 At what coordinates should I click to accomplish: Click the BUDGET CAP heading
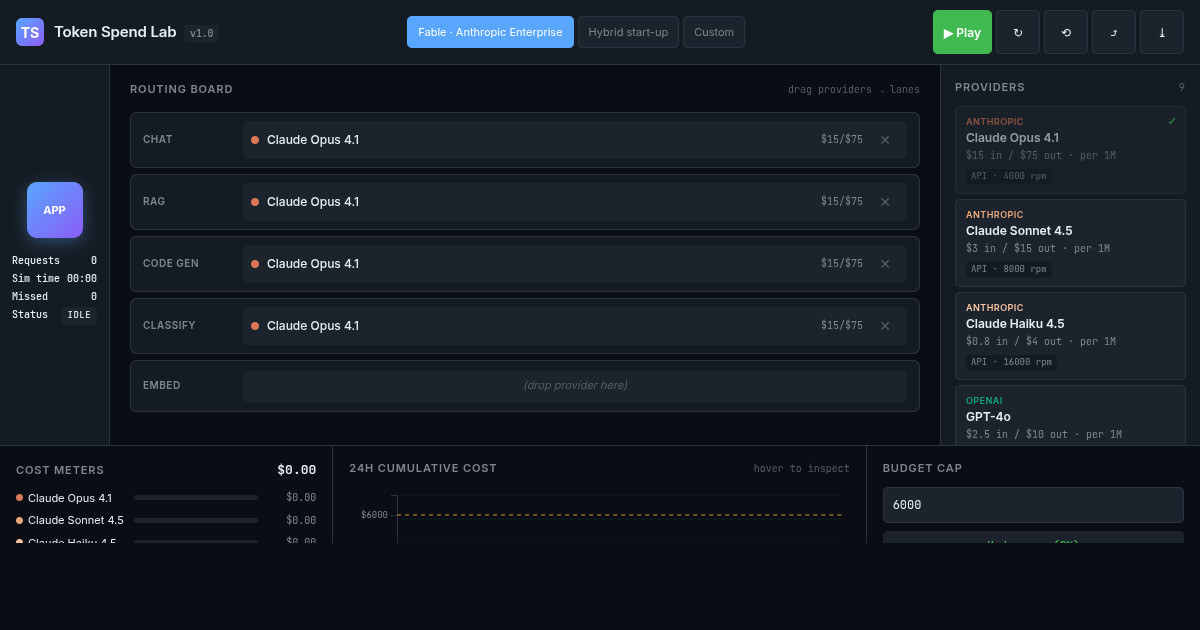pos(922,469)
